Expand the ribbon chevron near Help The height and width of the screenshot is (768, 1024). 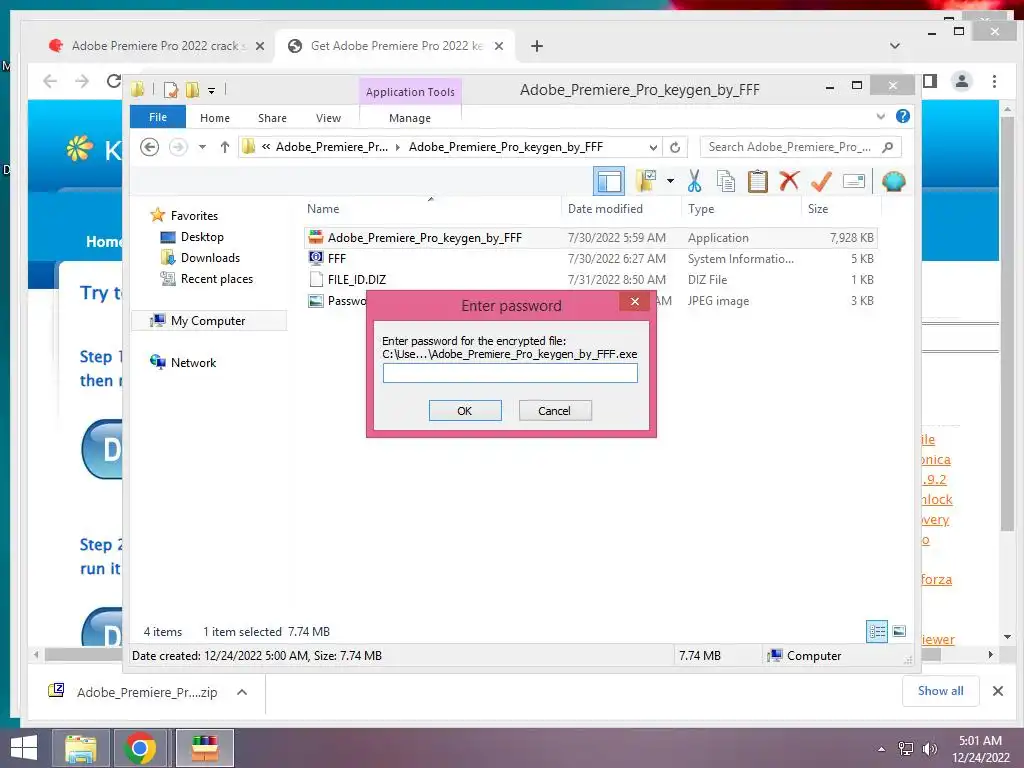coord(880,116)
